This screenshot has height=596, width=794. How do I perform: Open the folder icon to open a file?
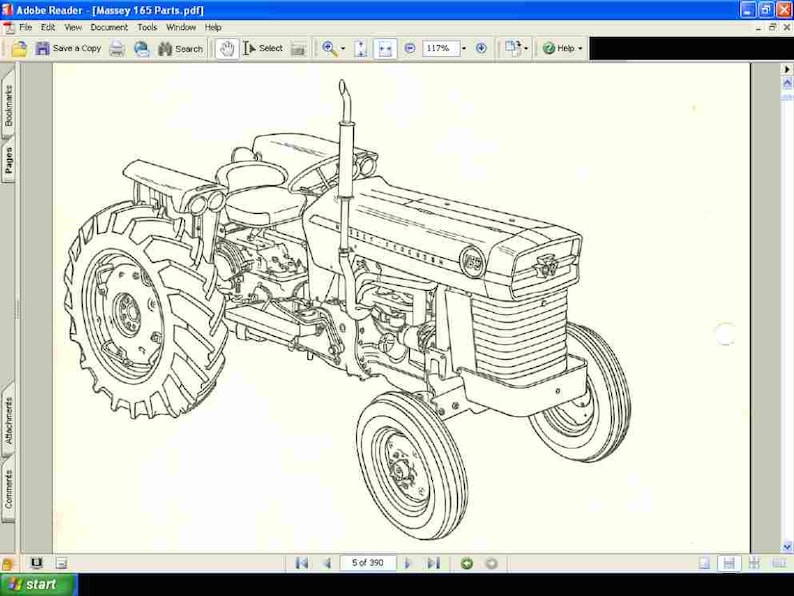click(x=19, y=49)
